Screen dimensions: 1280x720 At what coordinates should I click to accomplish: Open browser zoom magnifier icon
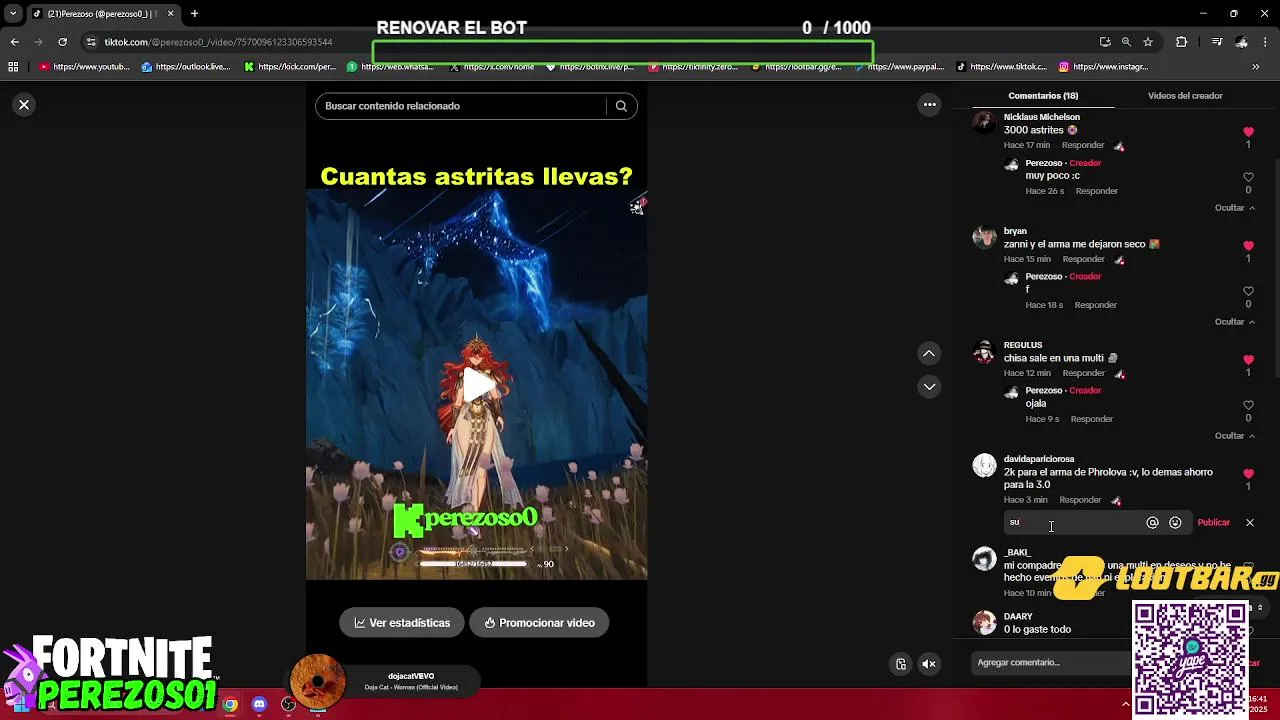[1126, 42]
